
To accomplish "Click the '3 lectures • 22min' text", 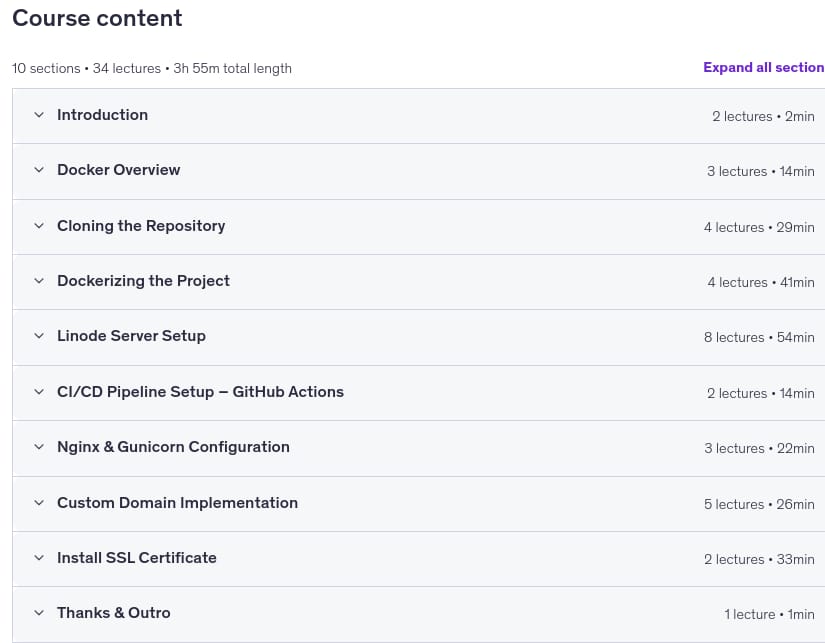I will click(759, 448).
